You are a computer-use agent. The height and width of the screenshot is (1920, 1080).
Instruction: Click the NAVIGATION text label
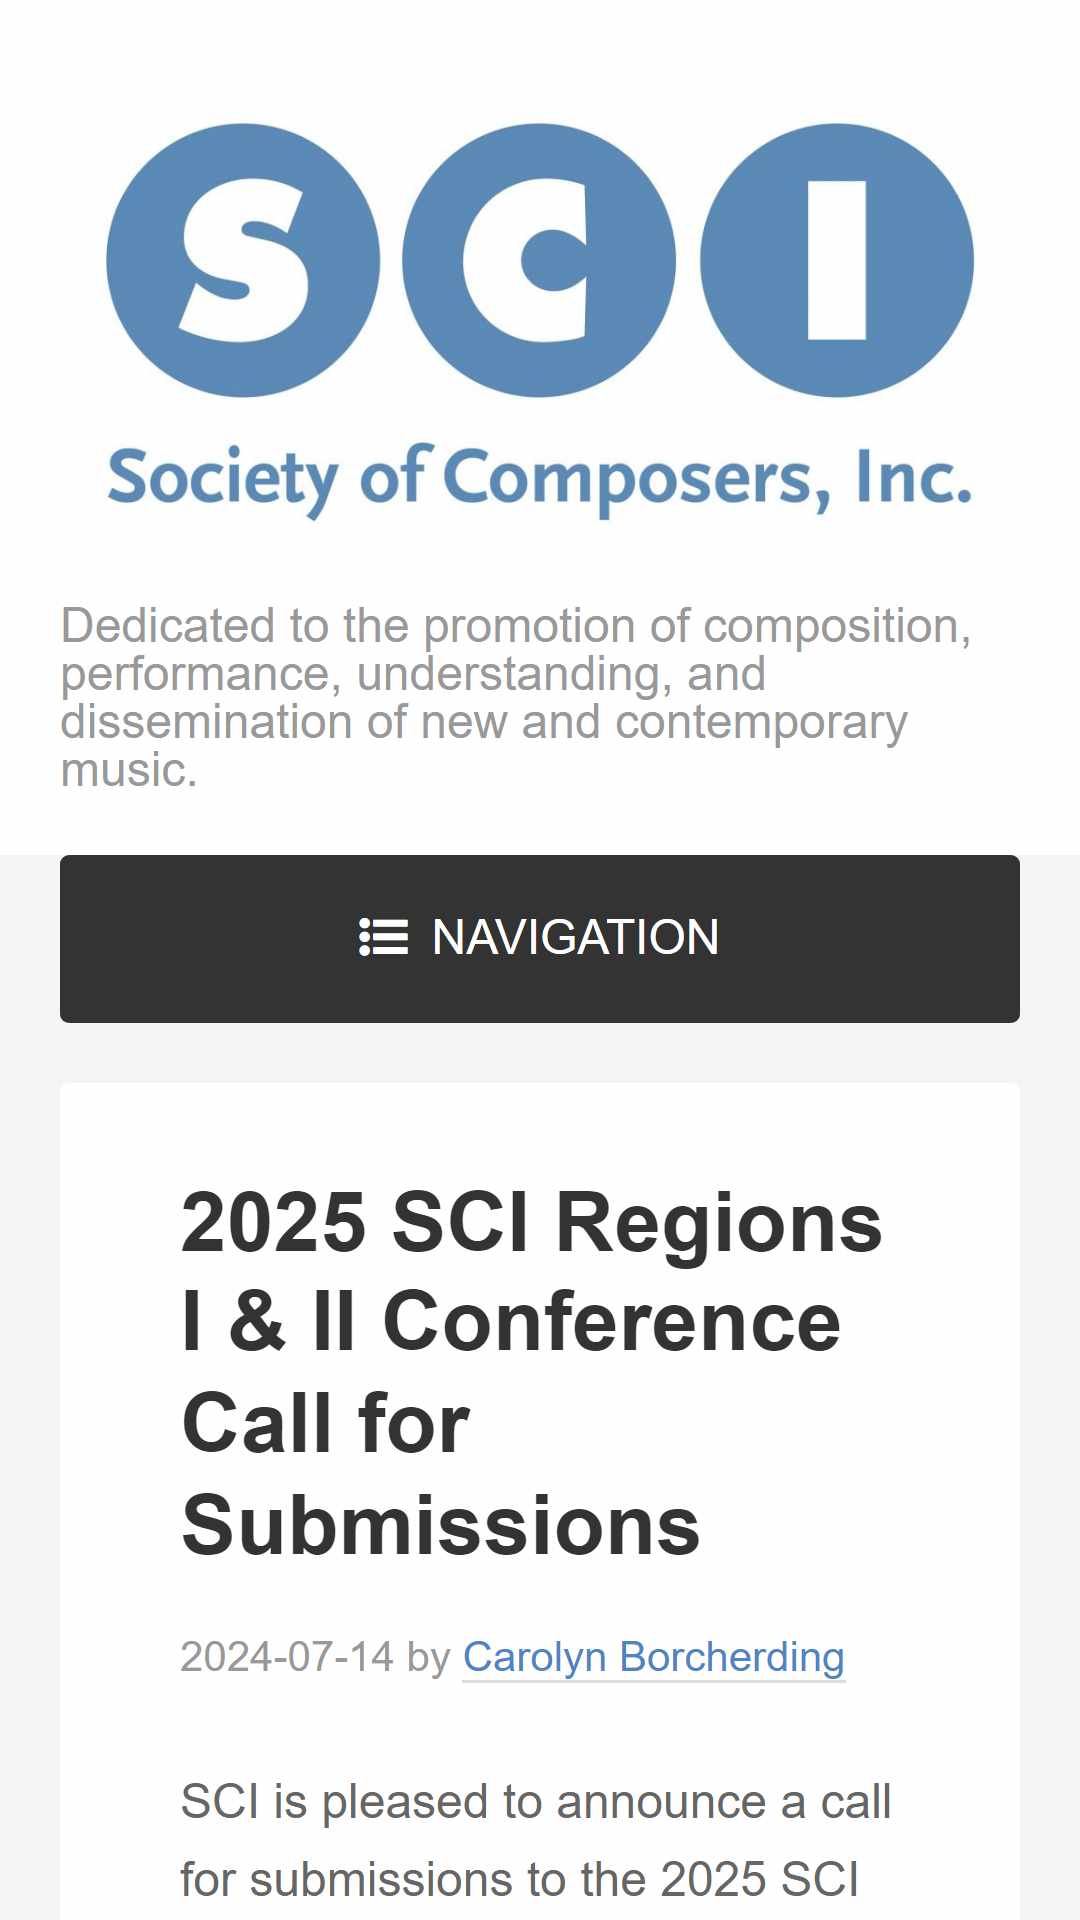click(x=575, y=938)
